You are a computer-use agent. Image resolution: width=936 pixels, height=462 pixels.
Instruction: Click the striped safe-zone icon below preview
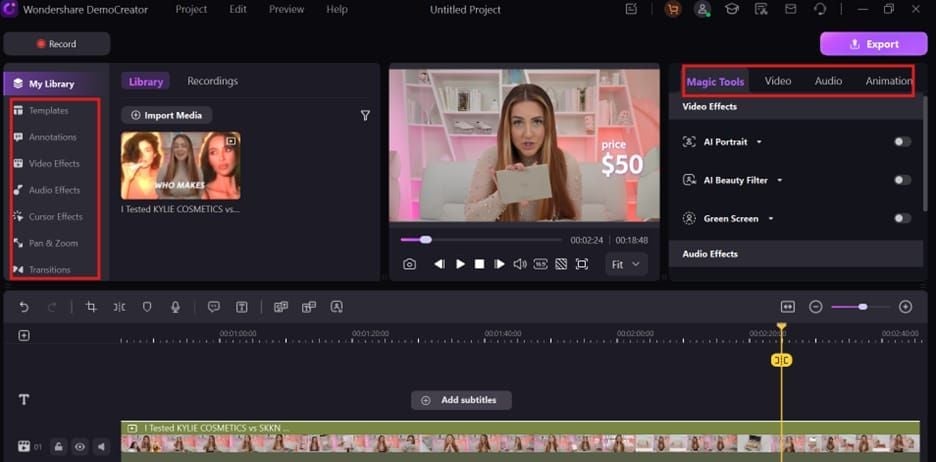(561, 264)
